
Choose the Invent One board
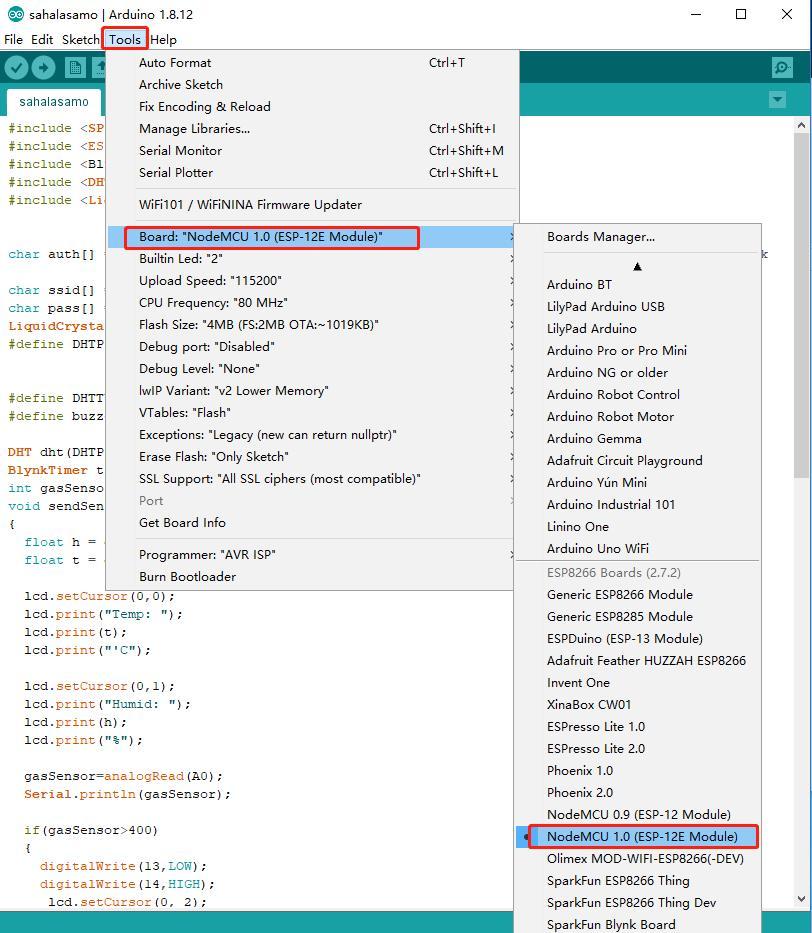tap(637, 683)
